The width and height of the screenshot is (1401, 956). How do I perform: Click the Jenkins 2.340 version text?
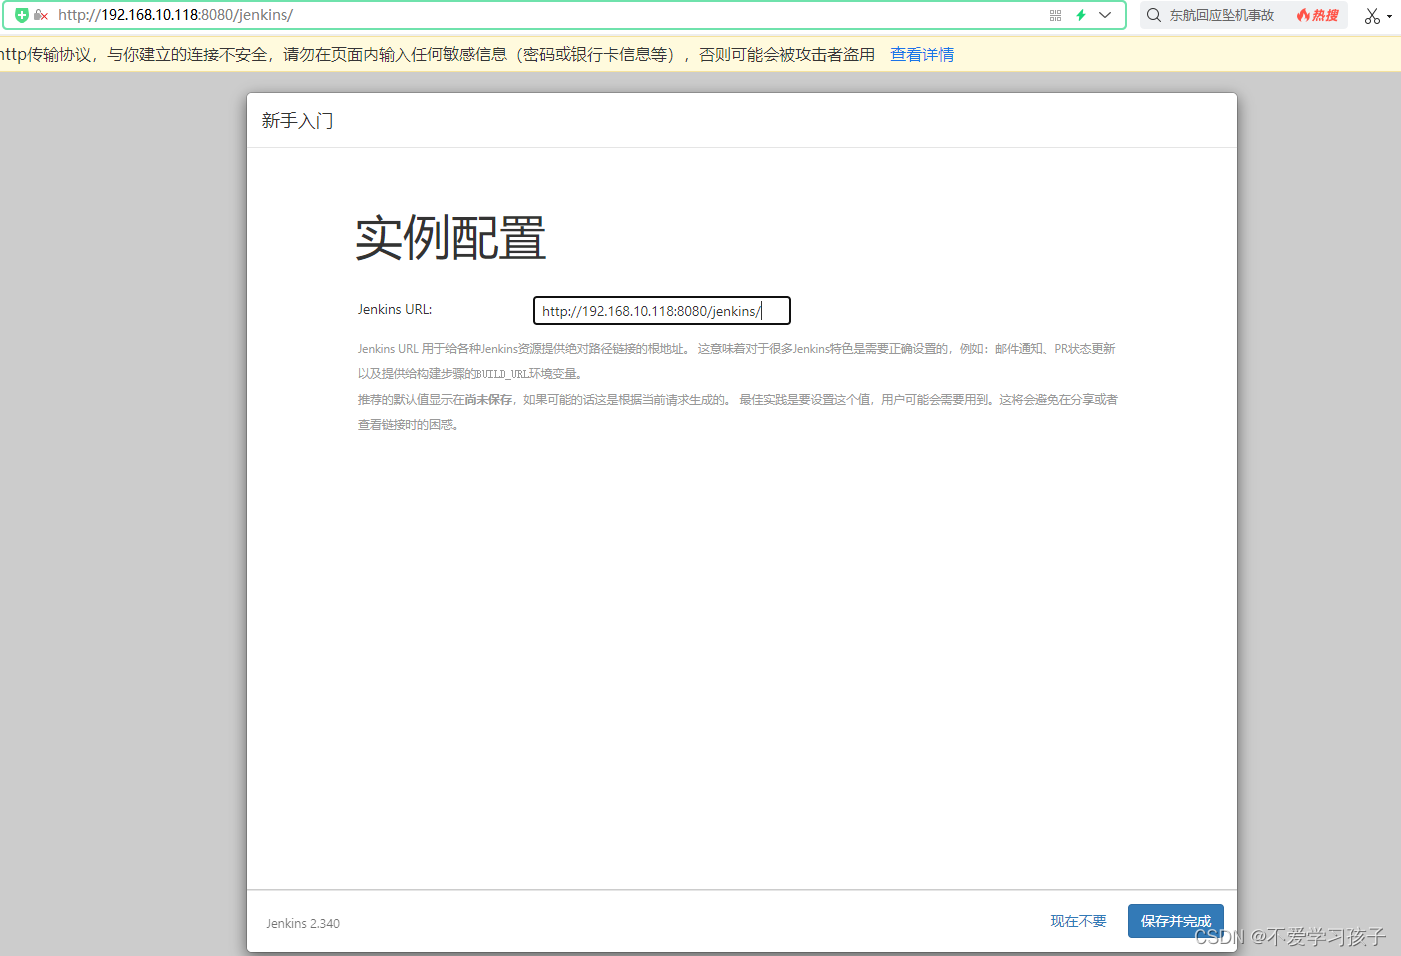[x=303, y=923]
